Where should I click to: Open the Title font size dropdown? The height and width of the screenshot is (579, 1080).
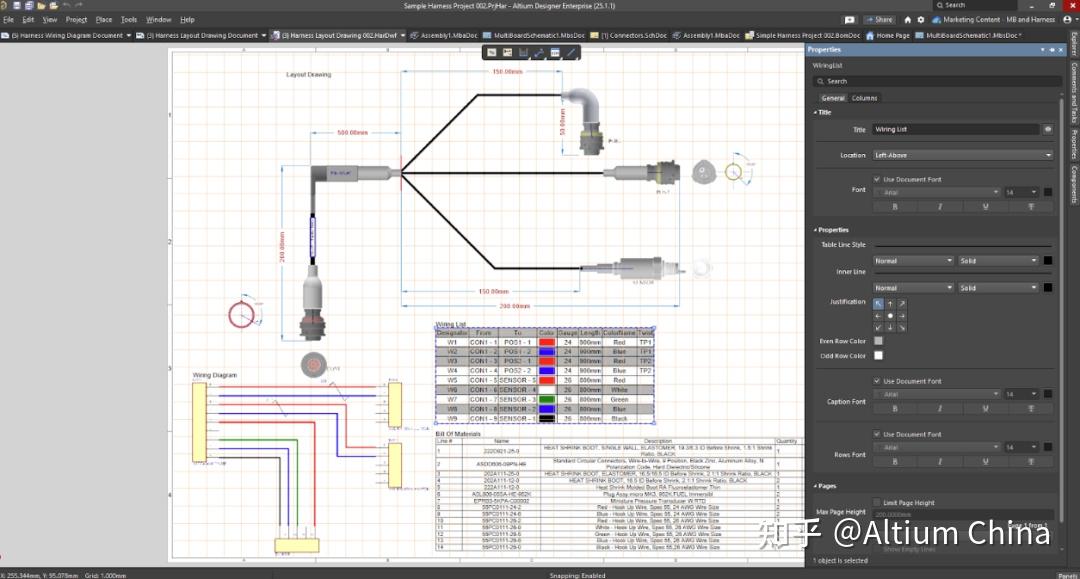pyautogui.click(x=1021, y=192)
